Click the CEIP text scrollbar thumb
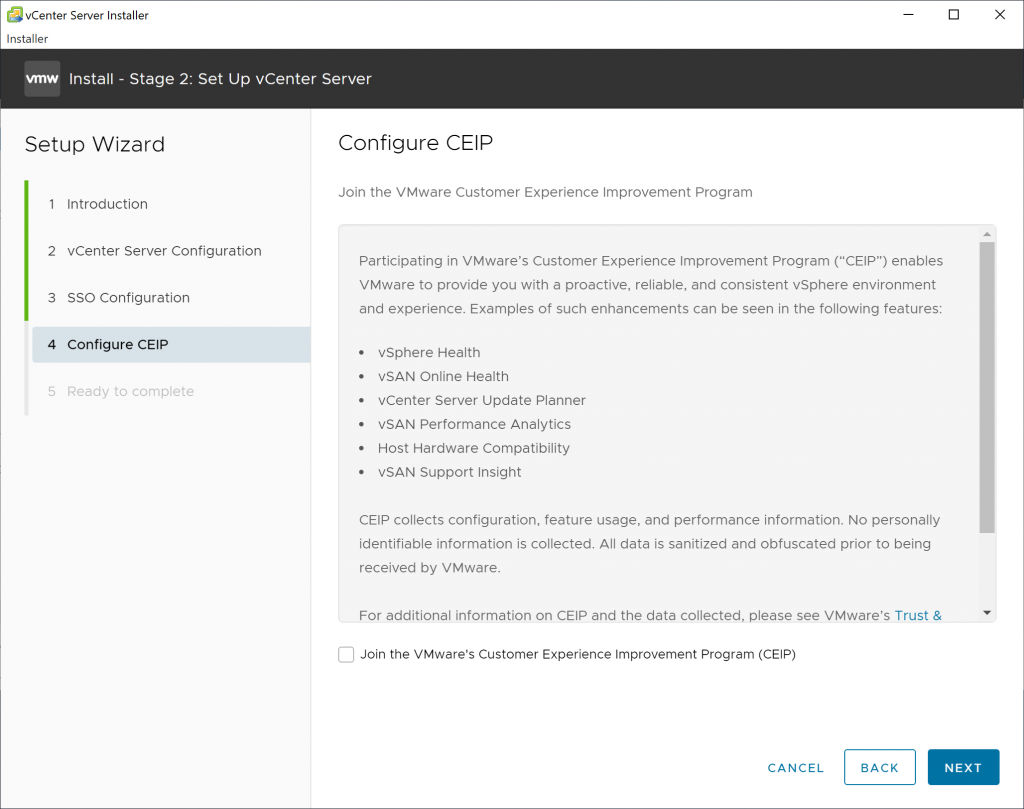 (x=987, y=388)
